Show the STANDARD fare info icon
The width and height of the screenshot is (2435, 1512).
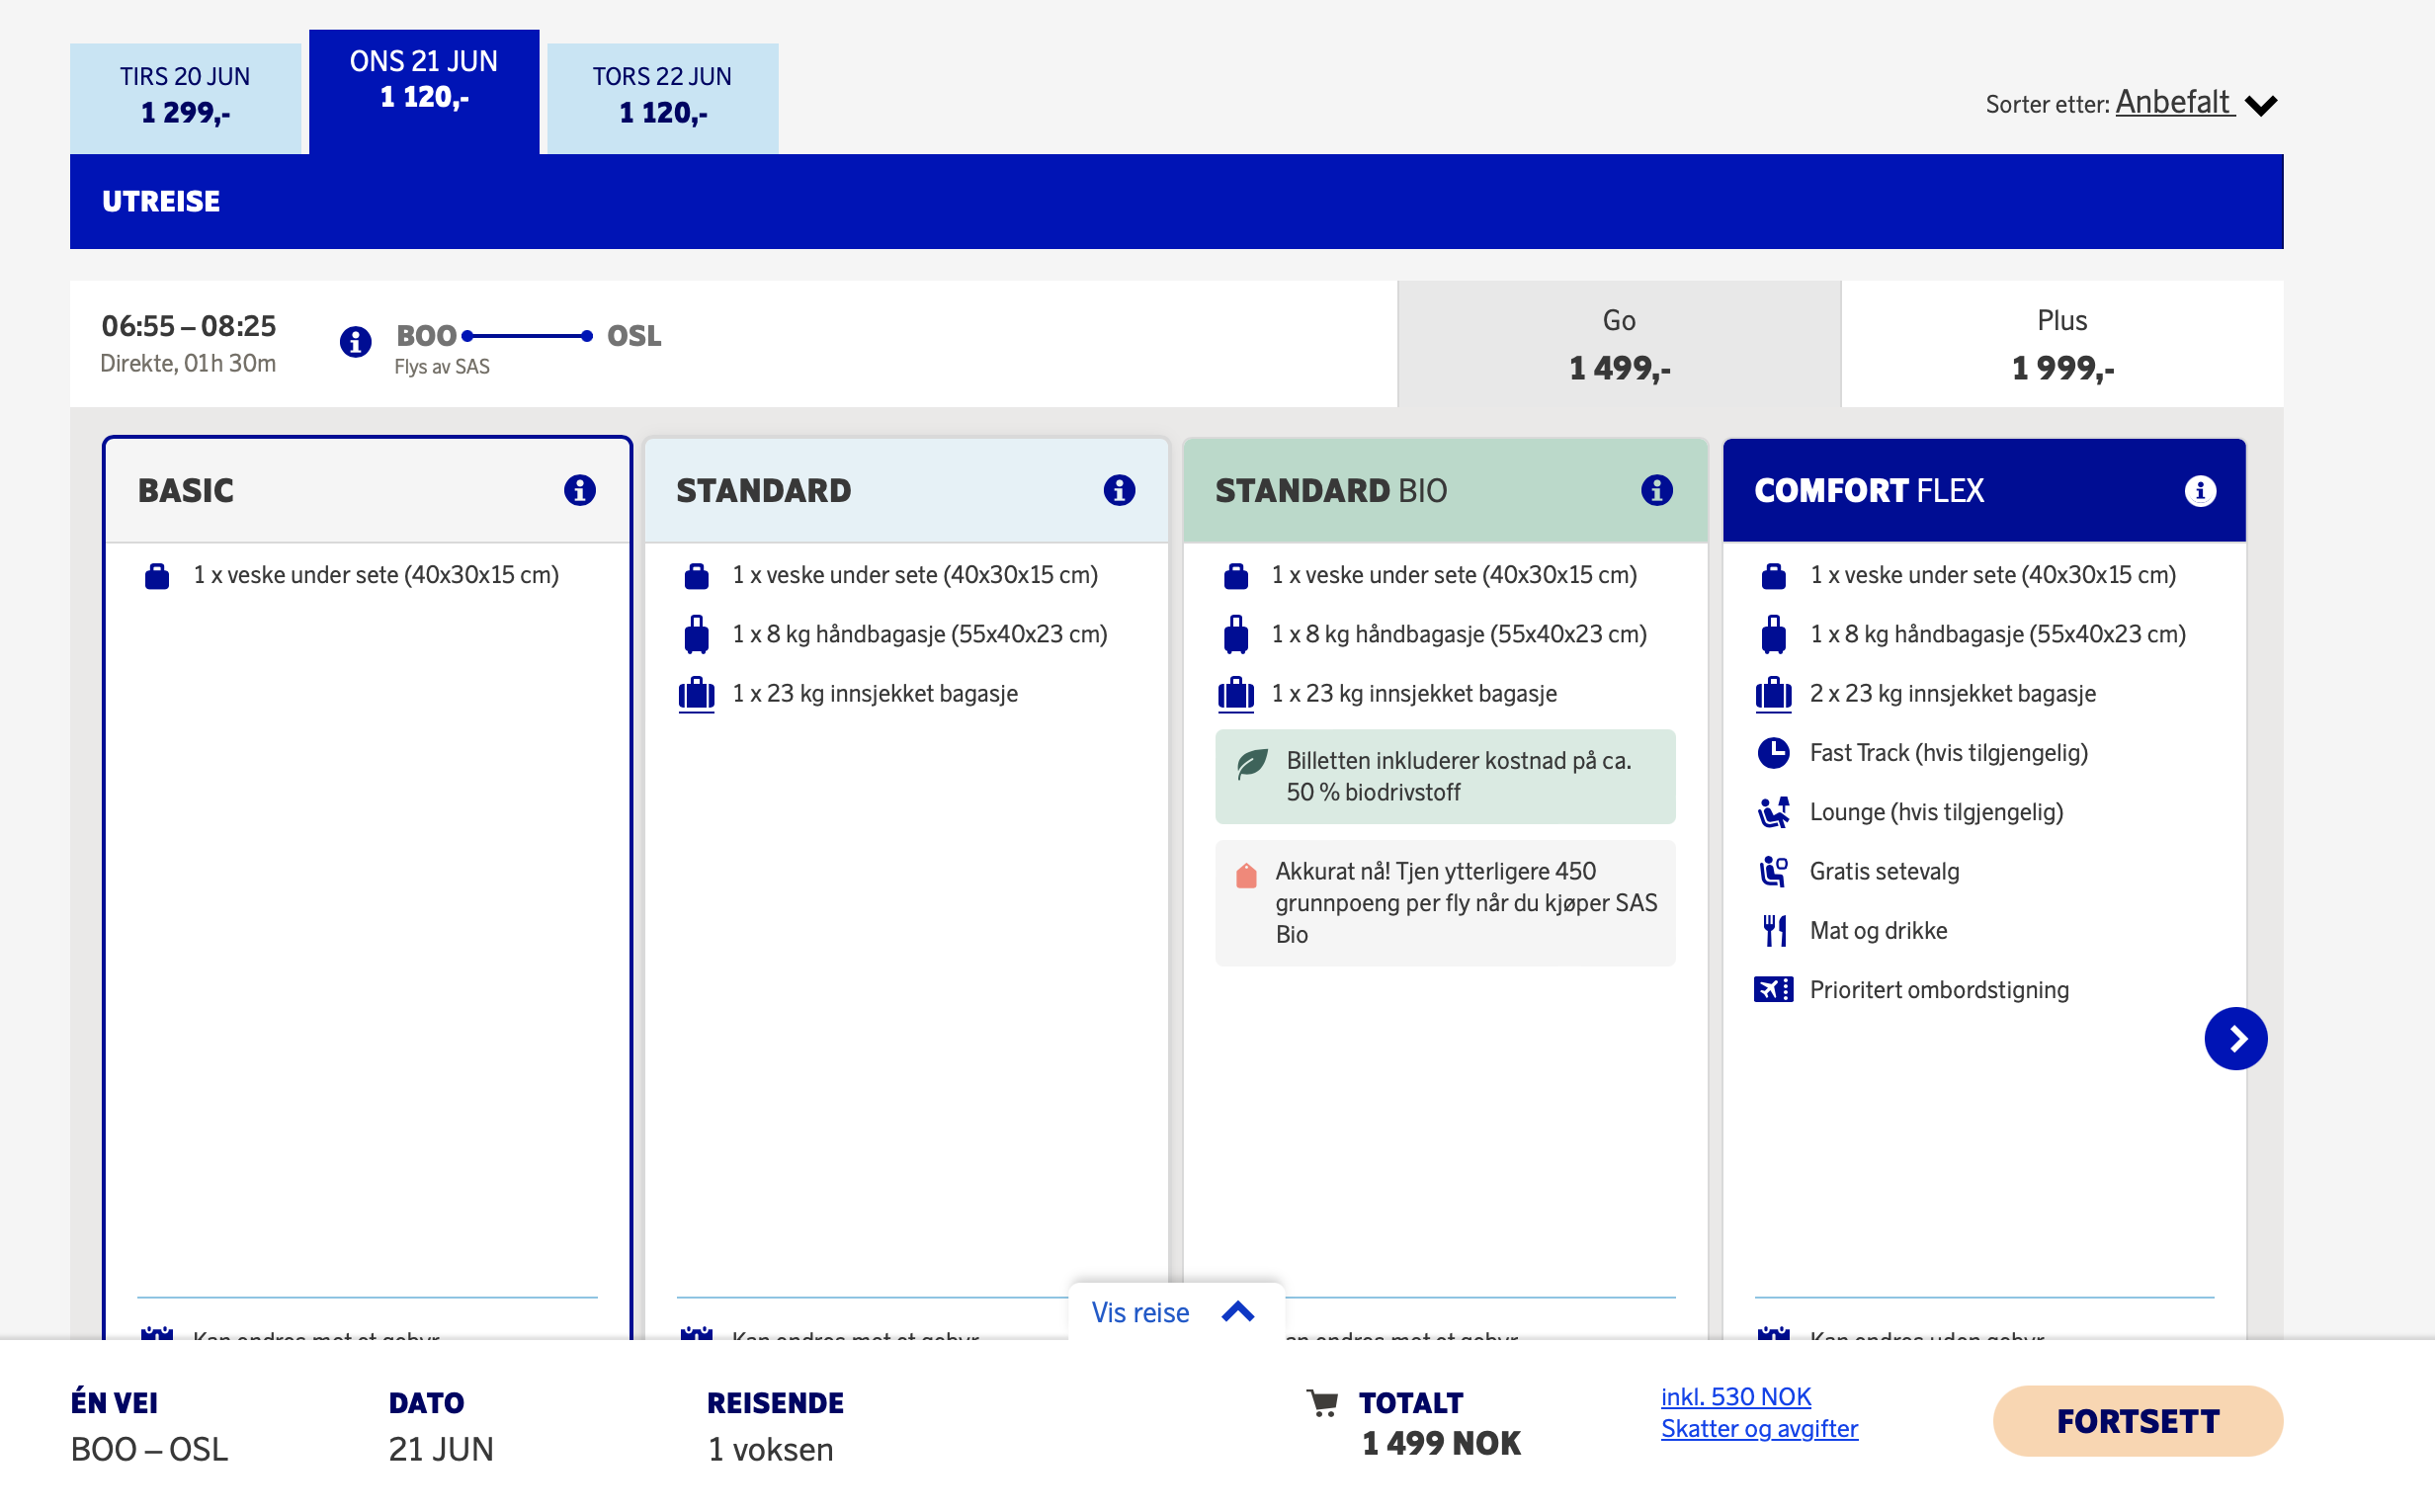1119,490
